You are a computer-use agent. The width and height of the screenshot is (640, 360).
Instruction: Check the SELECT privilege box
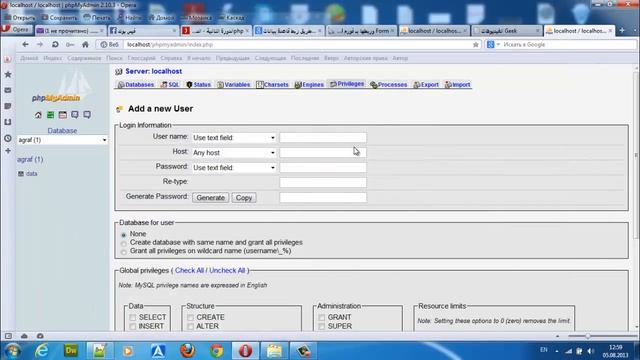(x=133, y=318)
